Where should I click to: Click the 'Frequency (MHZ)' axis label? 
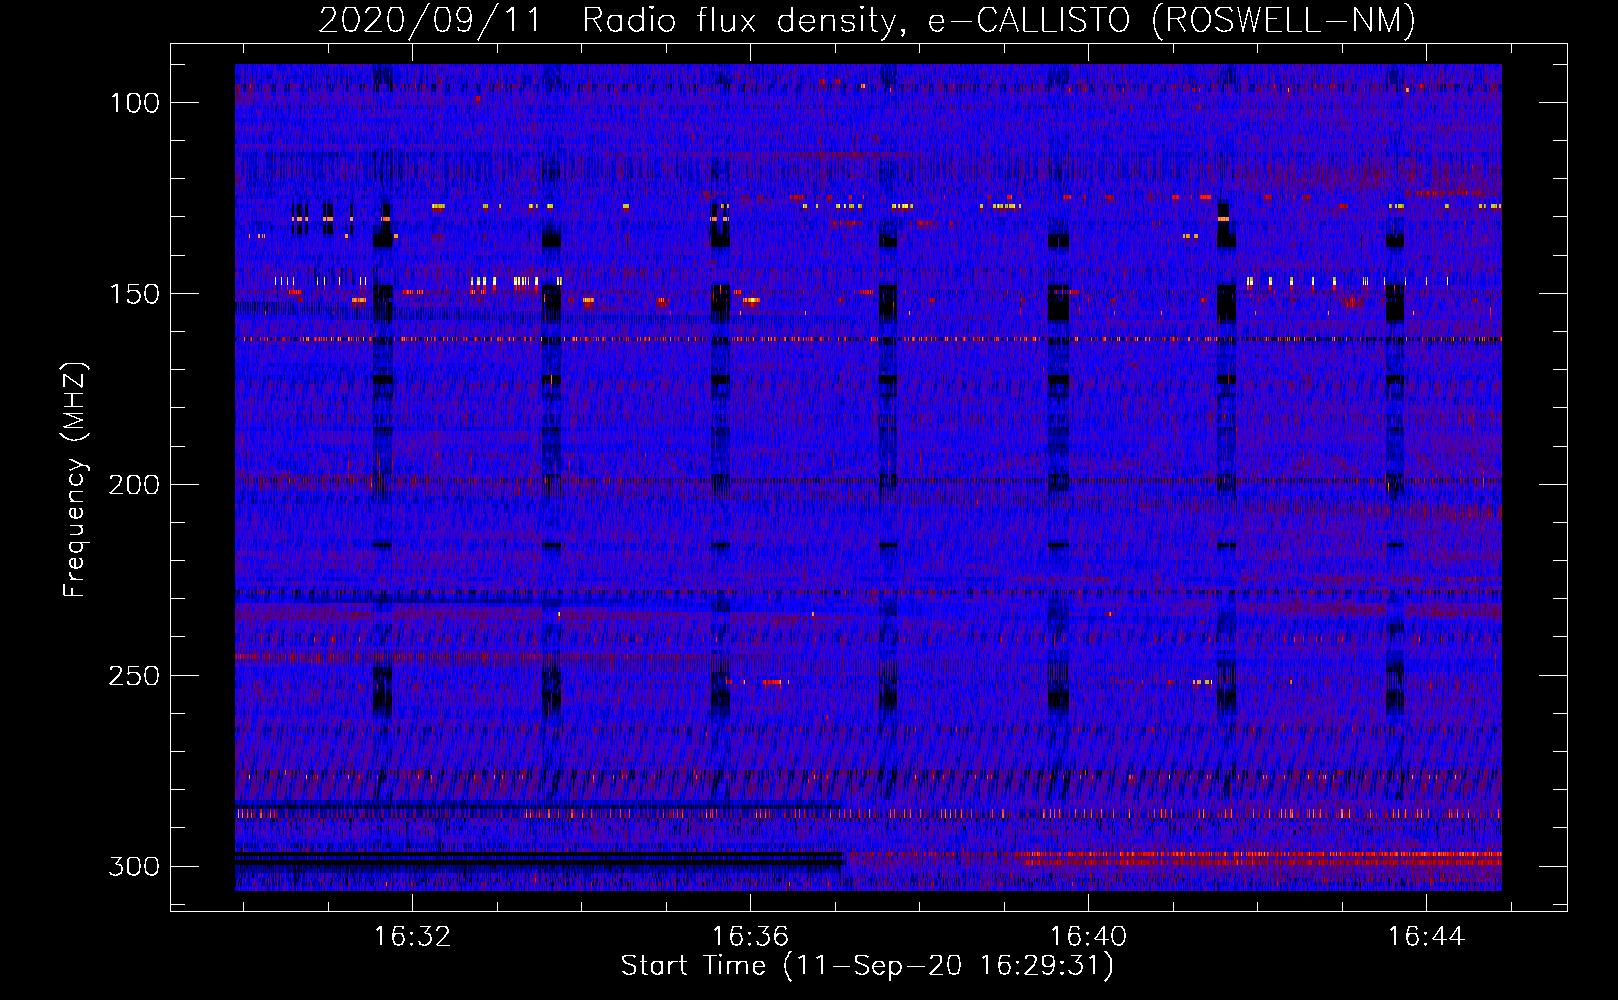tap(75, 480)
